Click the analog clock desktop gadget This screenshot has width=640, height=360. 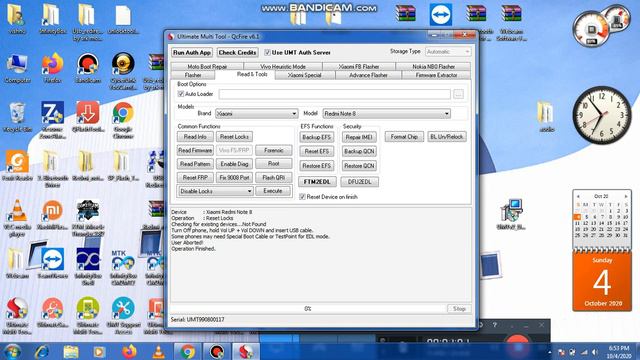click(602, 115)
